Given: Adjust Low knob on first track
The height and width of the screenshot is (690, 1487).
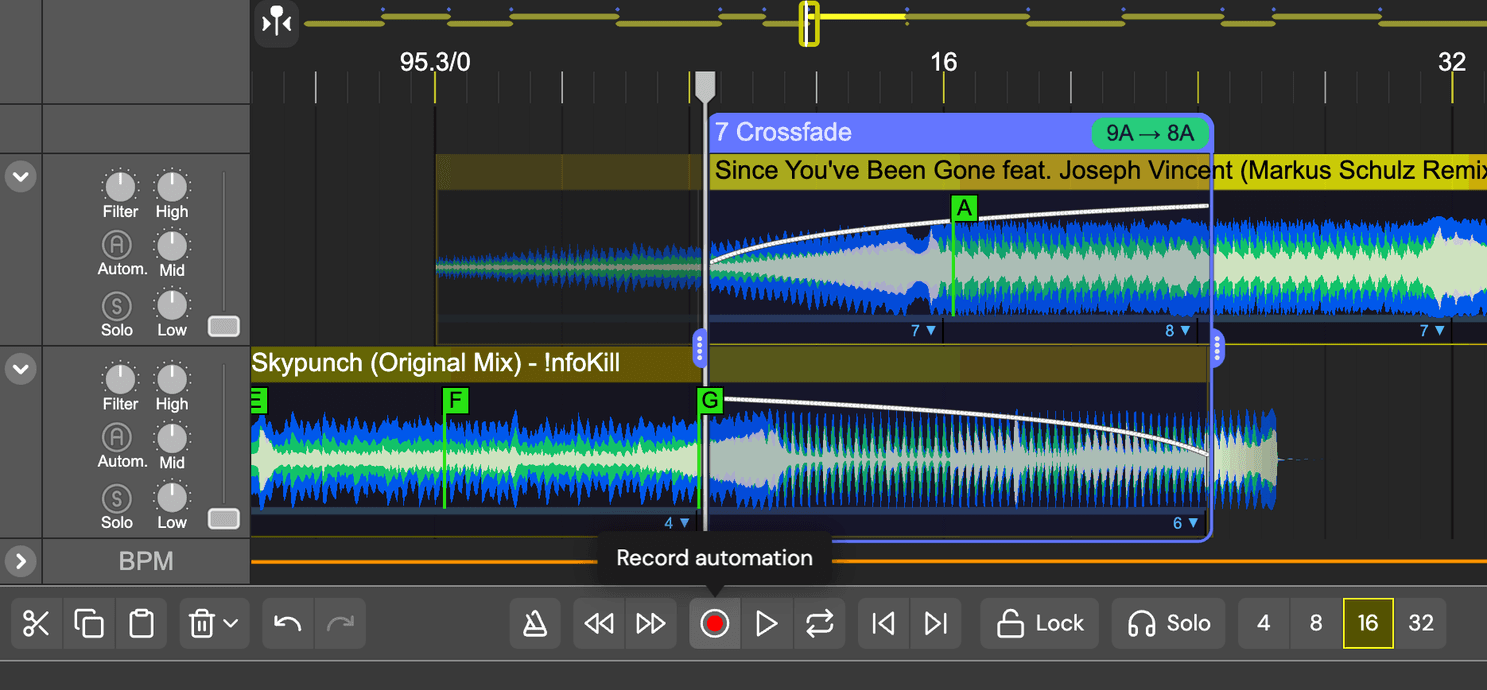Looking at the screenshot, I should (172, 304).
